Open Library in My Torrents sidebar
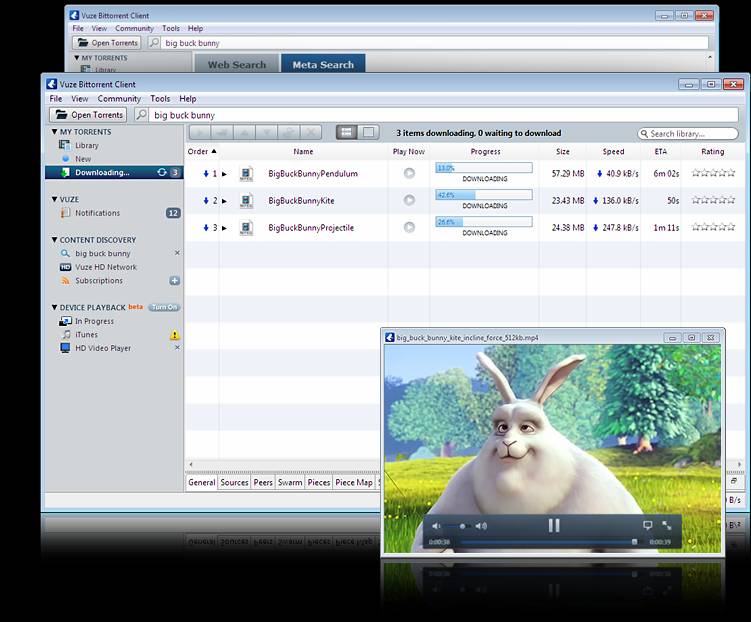Screen dimensions: 751x622 [x=87, y=146]
